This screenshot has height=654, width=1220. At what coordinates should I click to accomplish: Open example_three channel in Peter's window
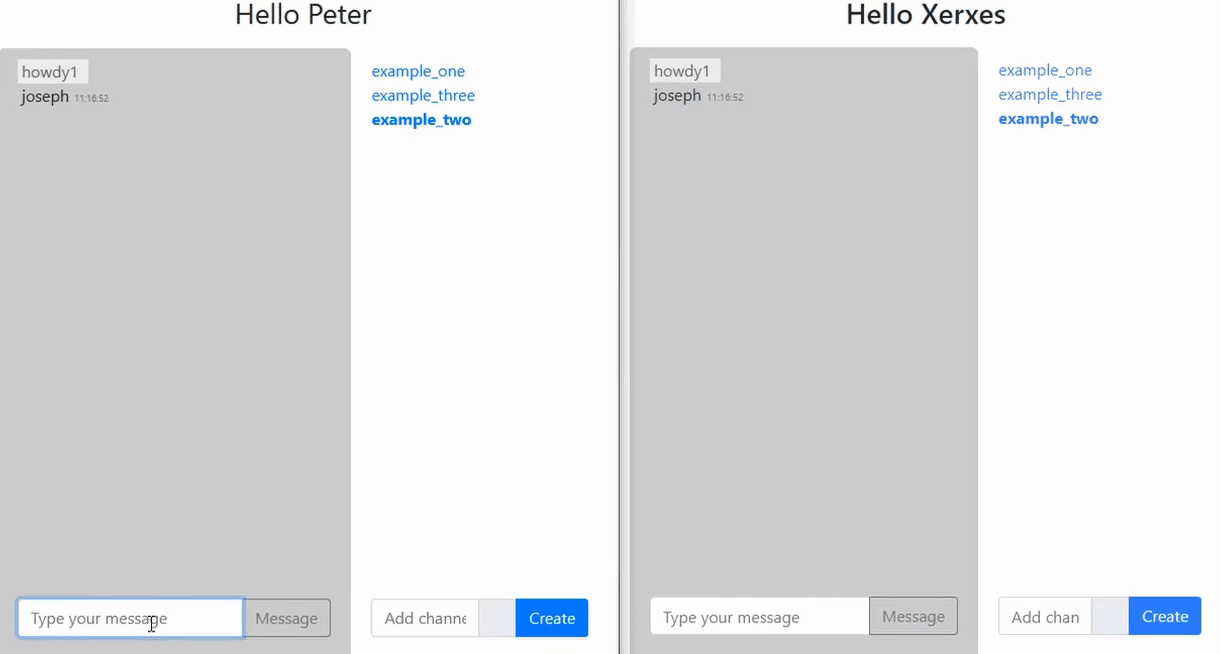click(423, 95)
